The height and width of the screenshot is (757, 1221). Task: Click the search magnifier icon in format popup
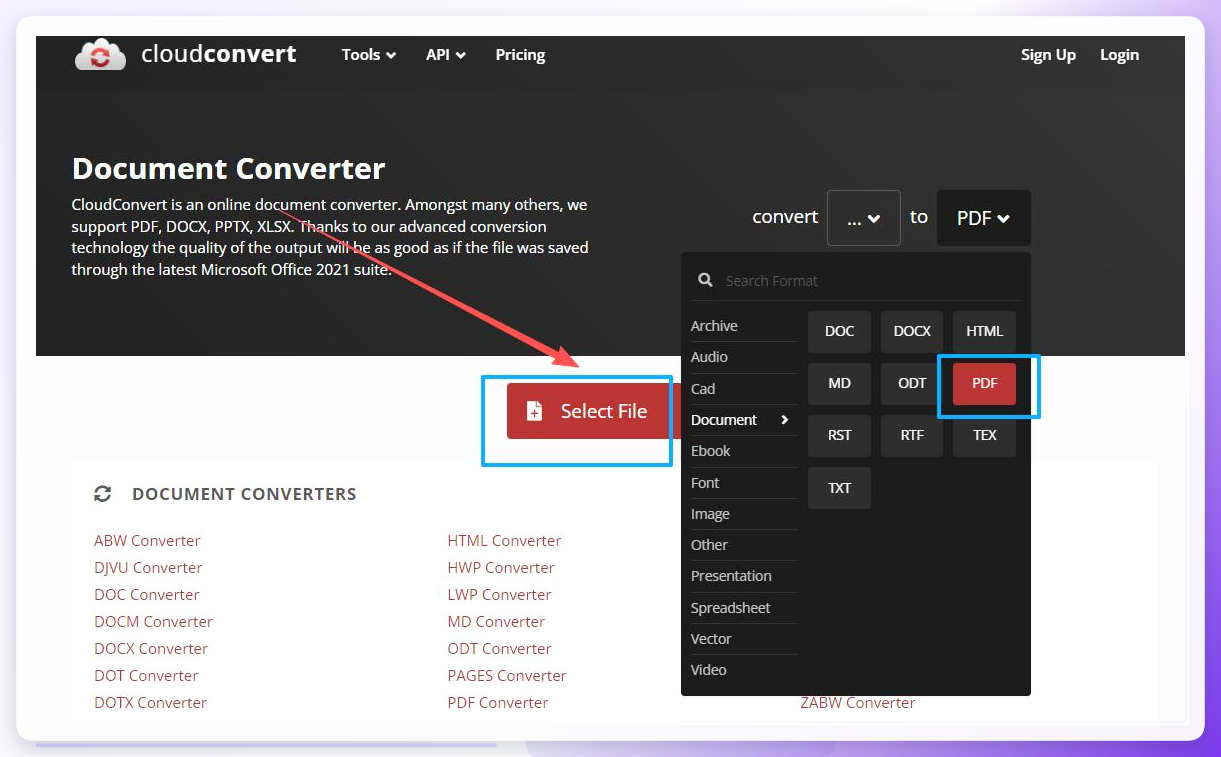point(705,281)
